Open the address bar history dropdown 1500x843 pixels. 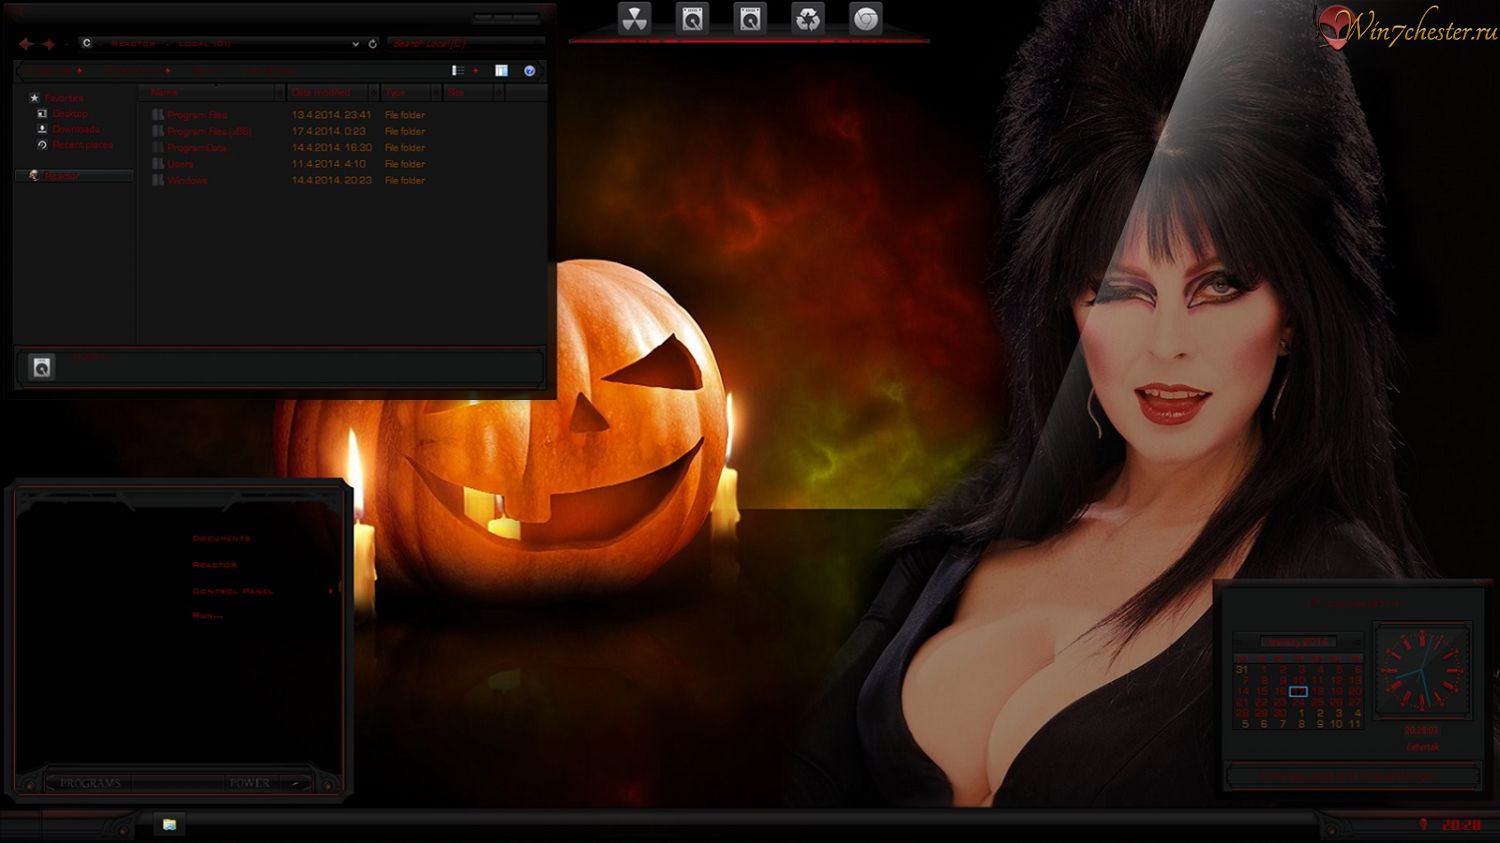click(355, 44)
